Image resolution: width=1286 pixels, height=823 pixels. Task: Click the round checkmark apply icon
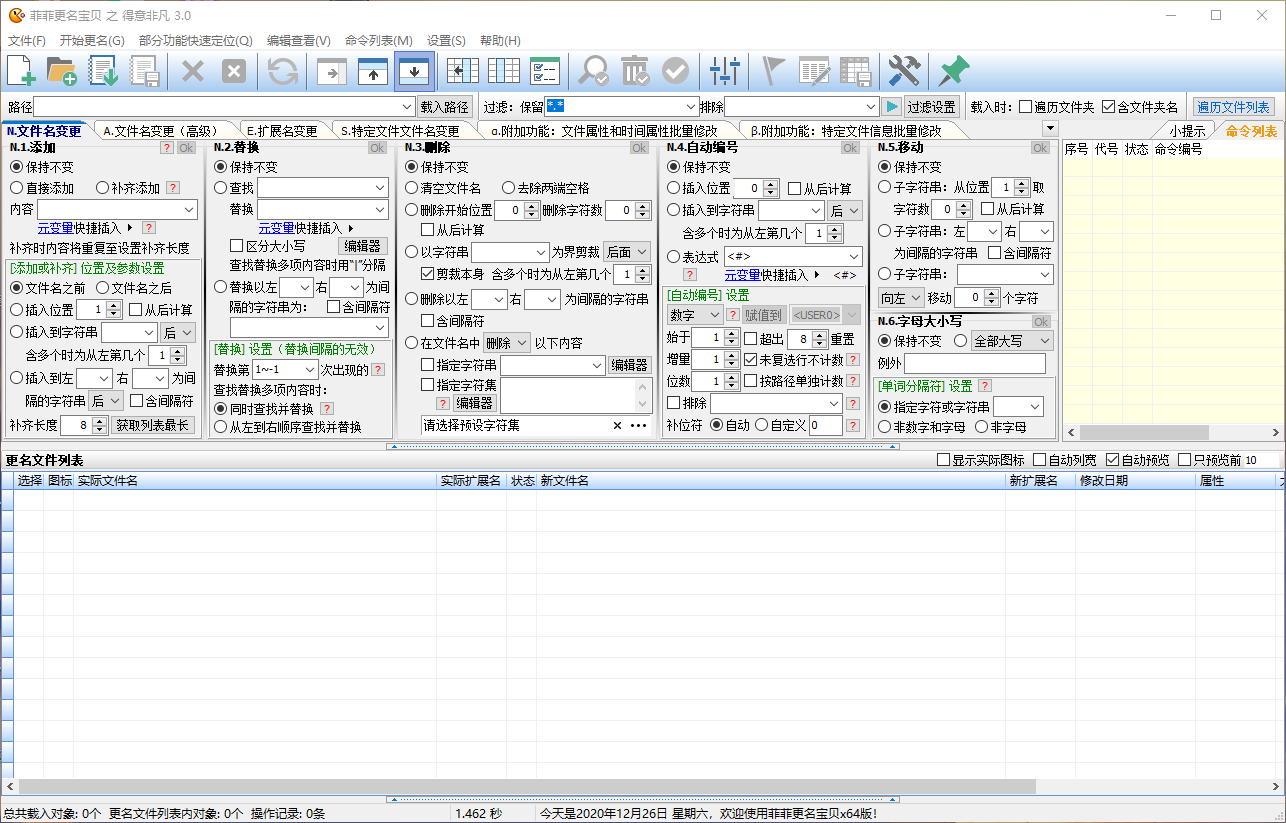[676, 71]
